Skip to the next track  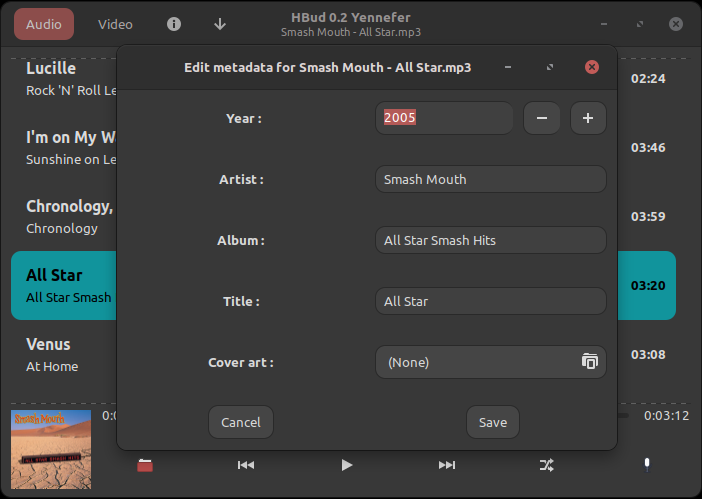point(447,465)
